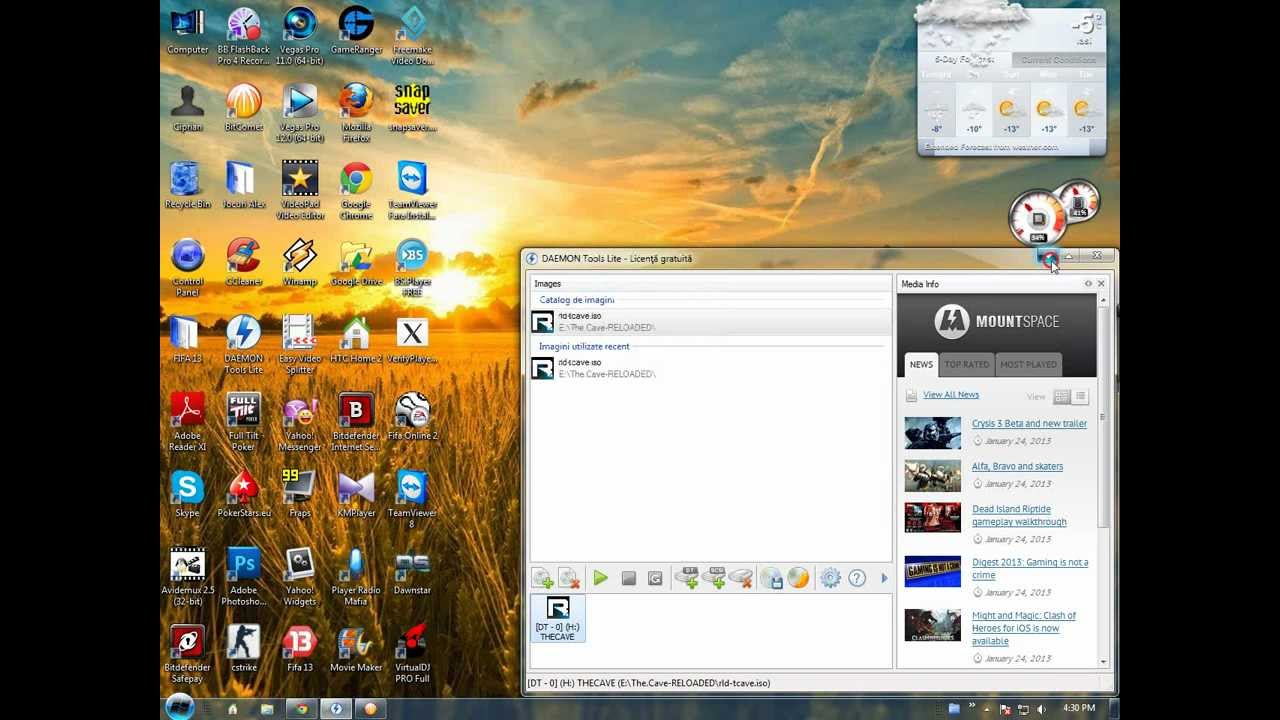
Task: Click the Crysis 3 news thumbnail
Action: [932, 433]
